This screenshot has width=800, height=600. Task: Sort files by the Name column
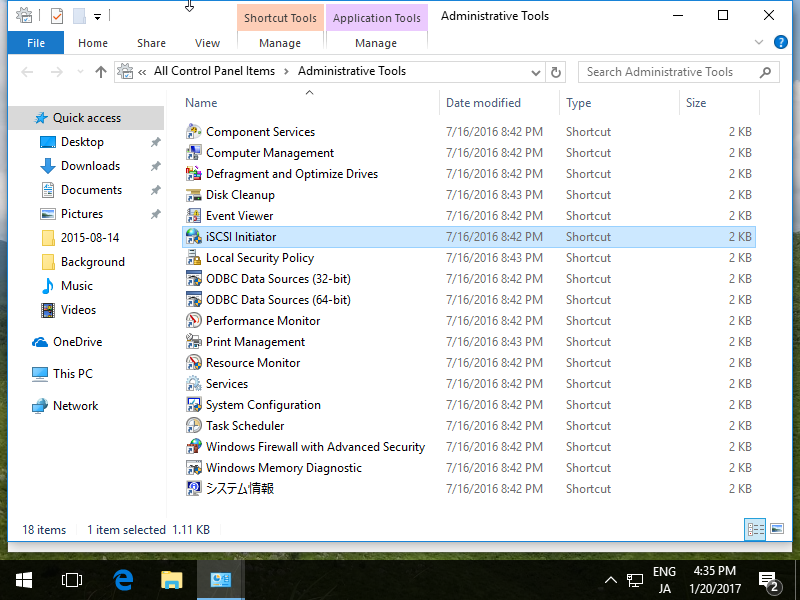tap(201, 103)
